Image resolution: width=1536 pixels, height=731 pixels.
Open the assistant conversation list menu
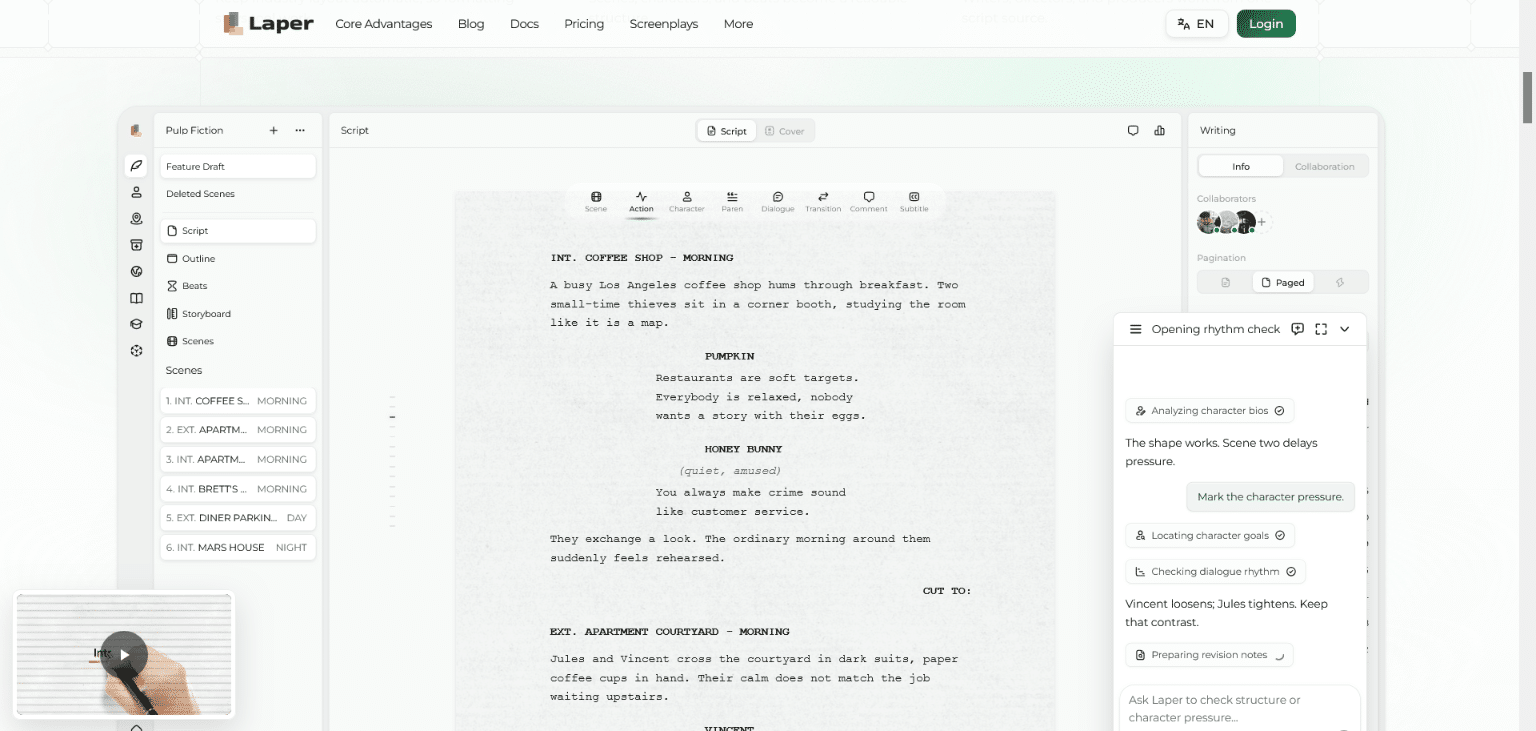pyautogui.click(x=1135, y=329)
